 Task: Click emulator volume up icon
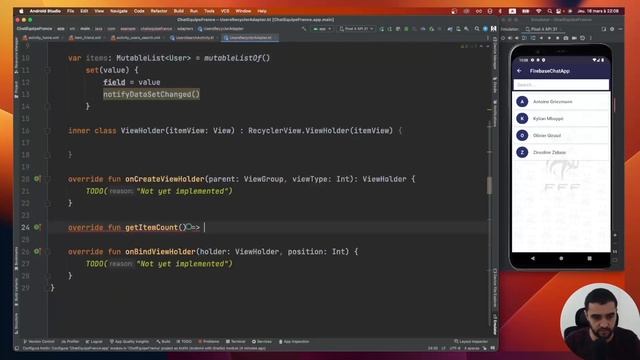tap(510, 38)
